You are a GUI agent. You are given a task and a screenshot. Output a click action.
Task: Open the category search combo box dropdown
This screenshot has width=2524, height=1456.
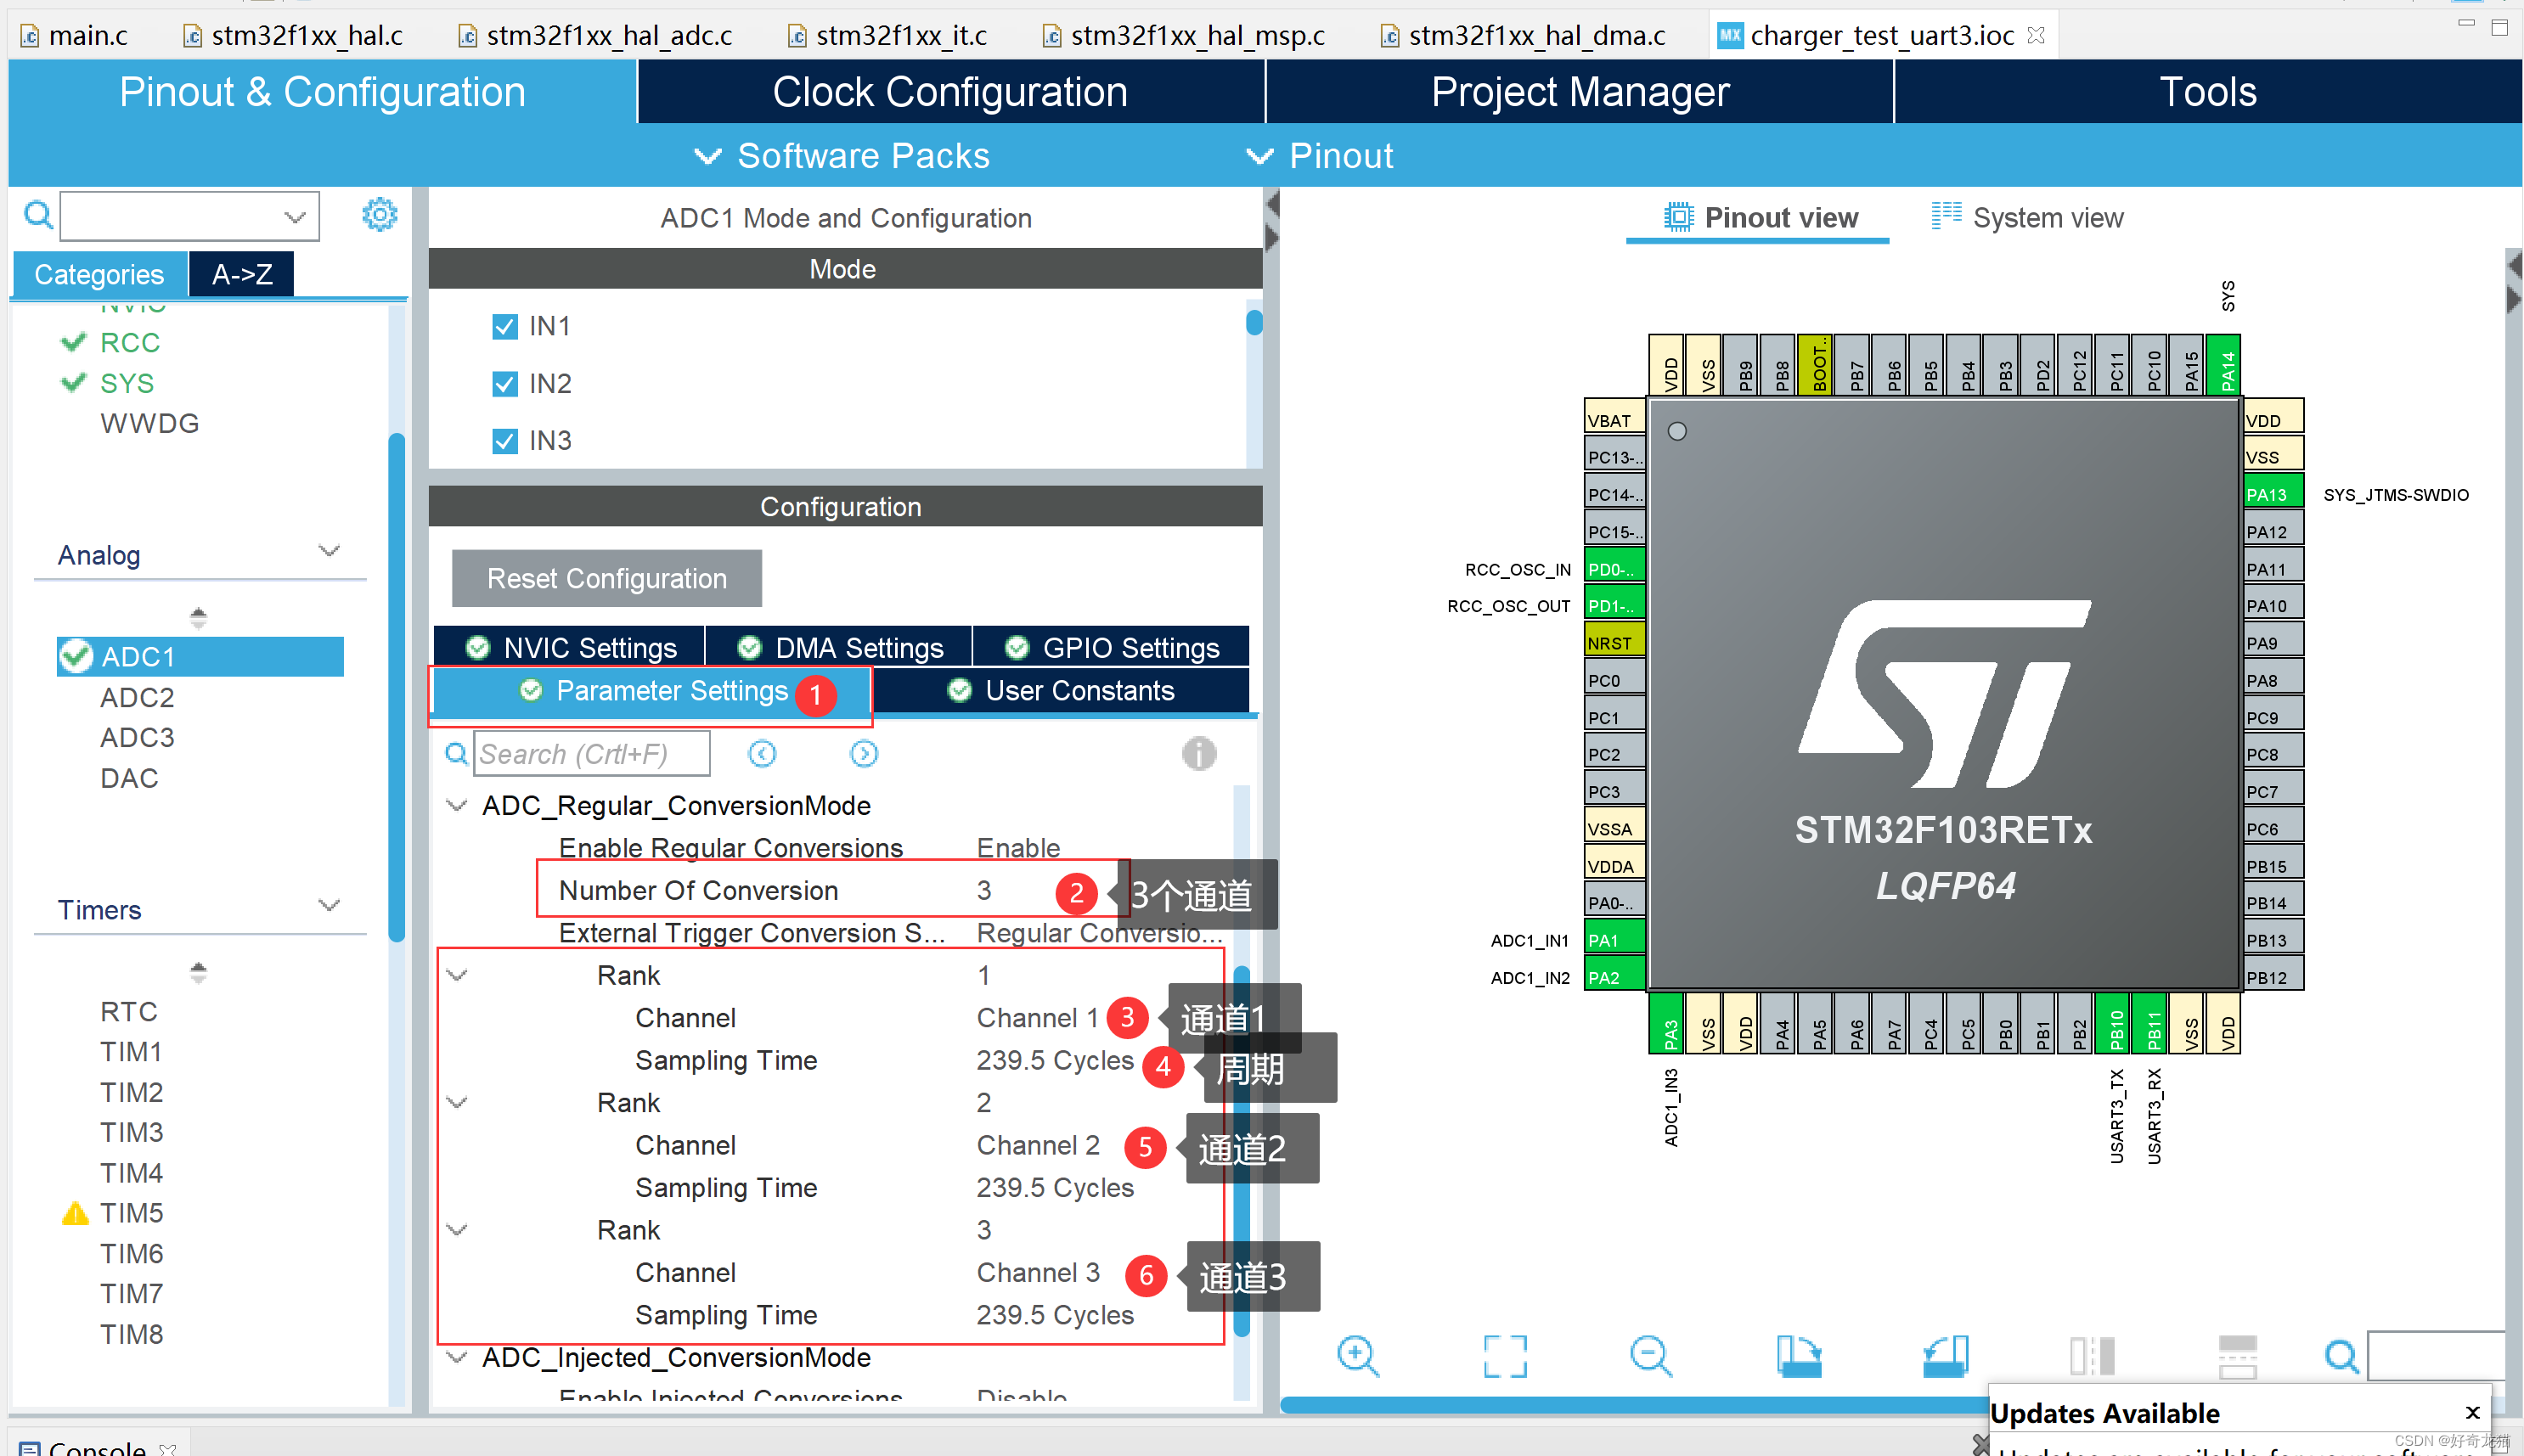click(294, 217)
